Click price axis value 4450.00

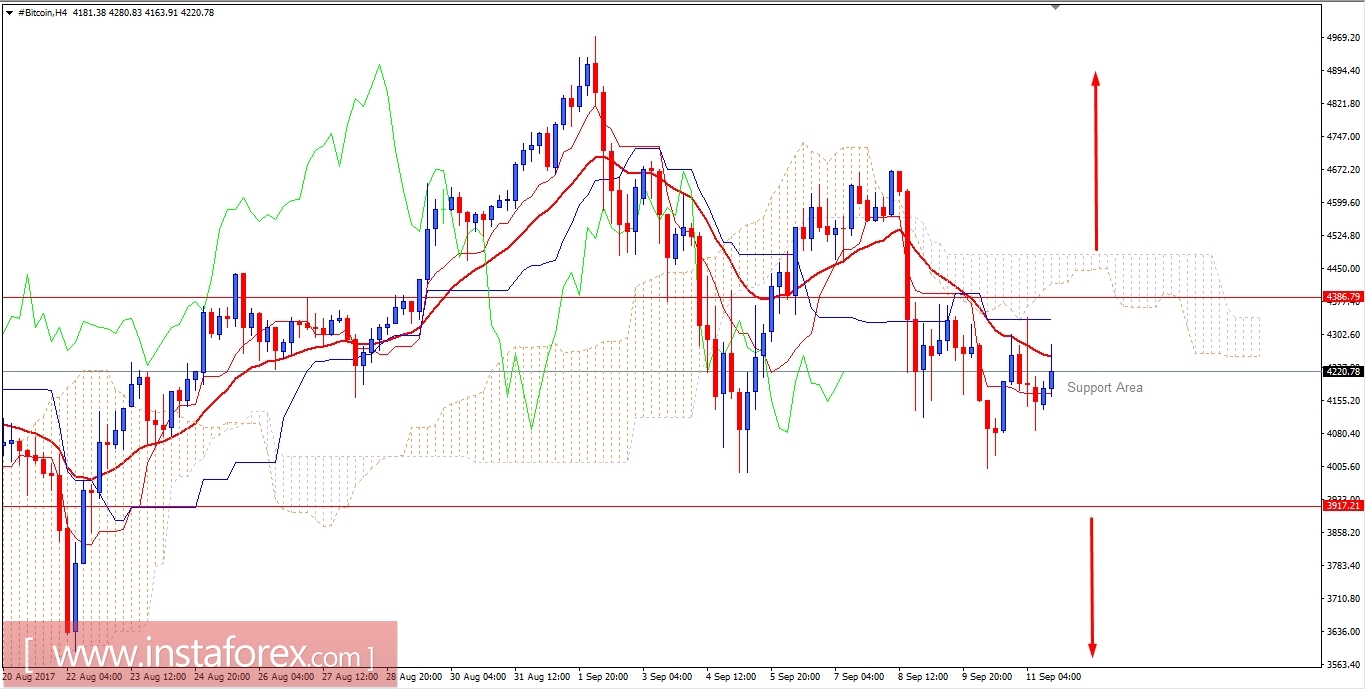tap(1344, 269)
